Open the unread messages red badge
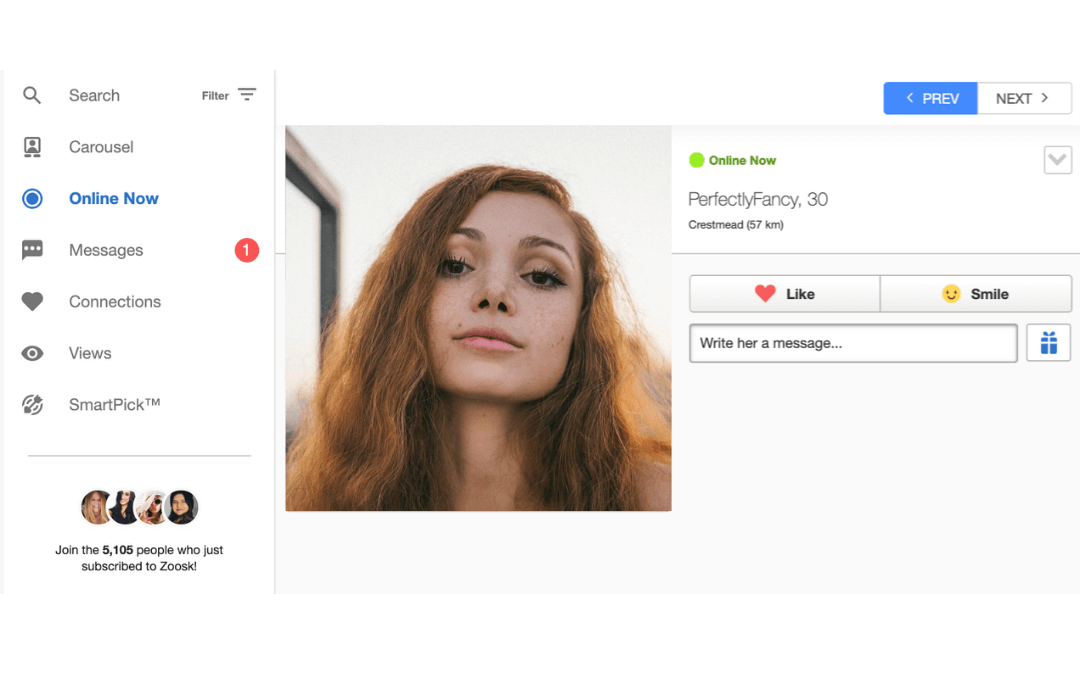1080x700 pixels. 247,250
